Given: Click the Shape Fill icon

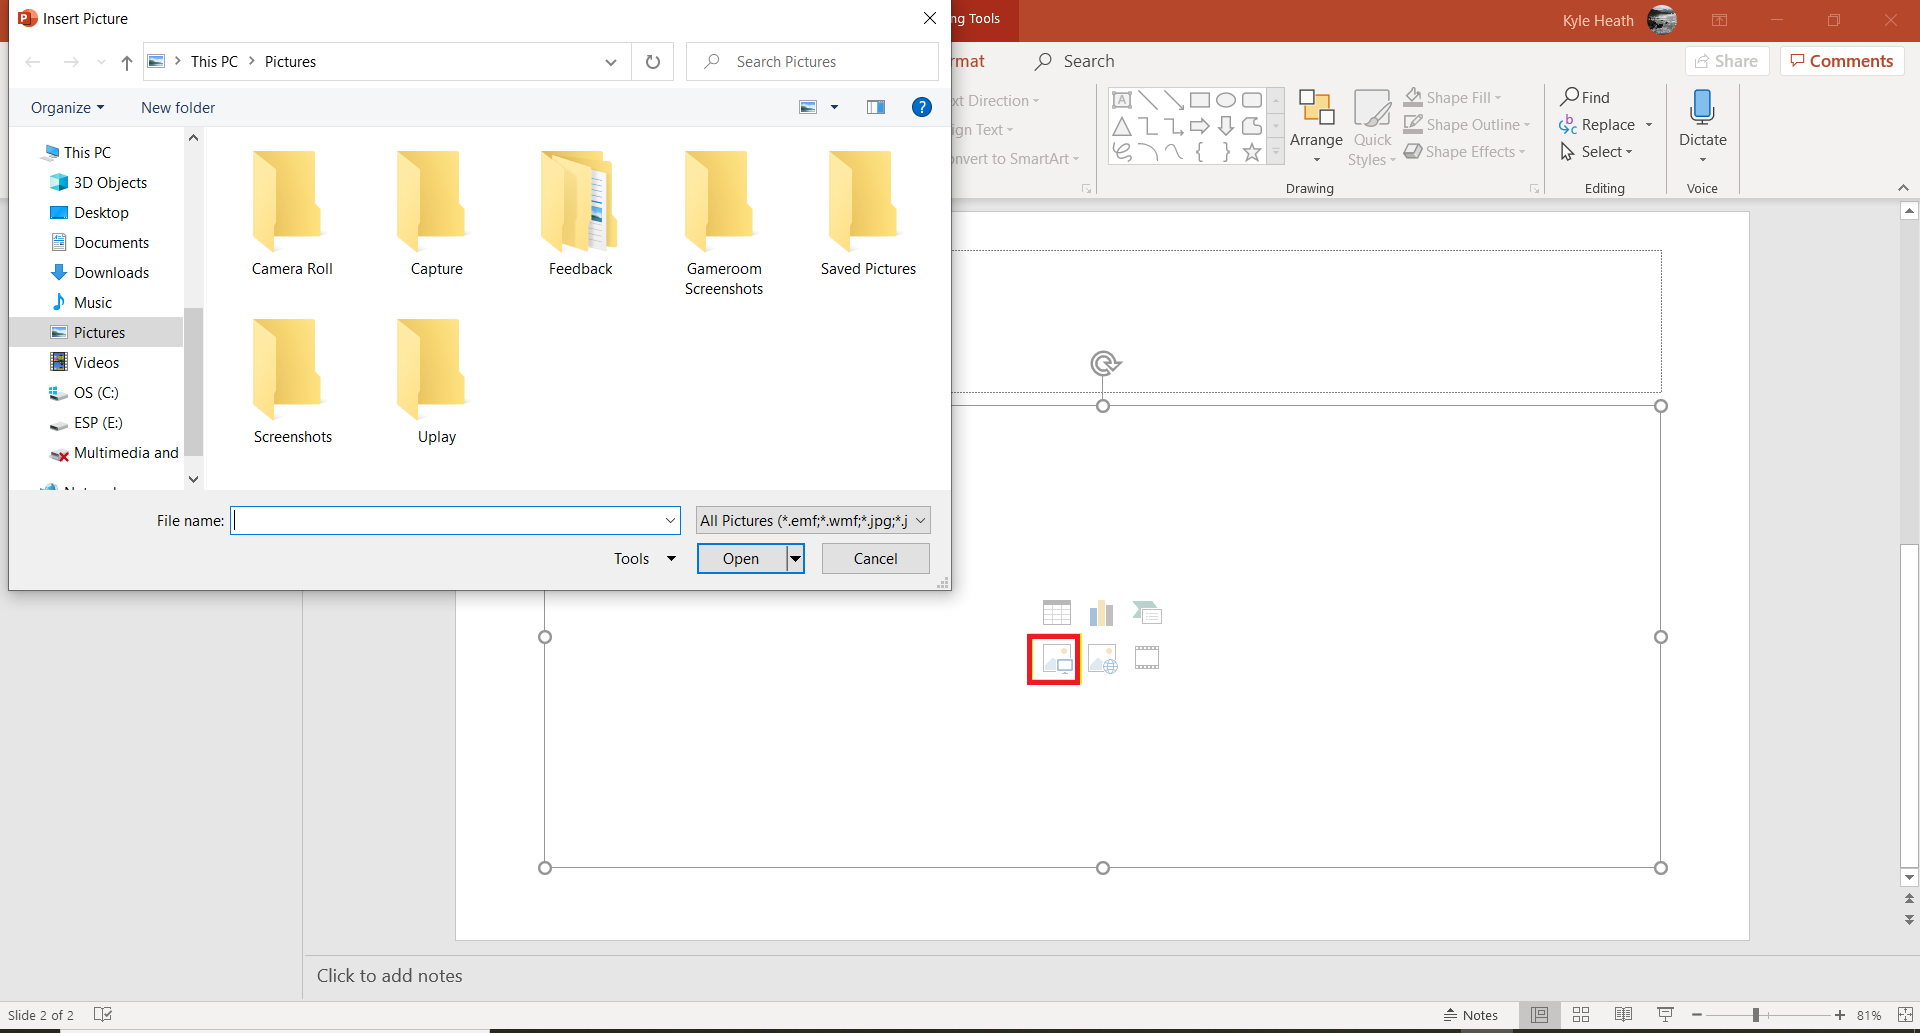Looking at the screenshot, I should 1413,96.
